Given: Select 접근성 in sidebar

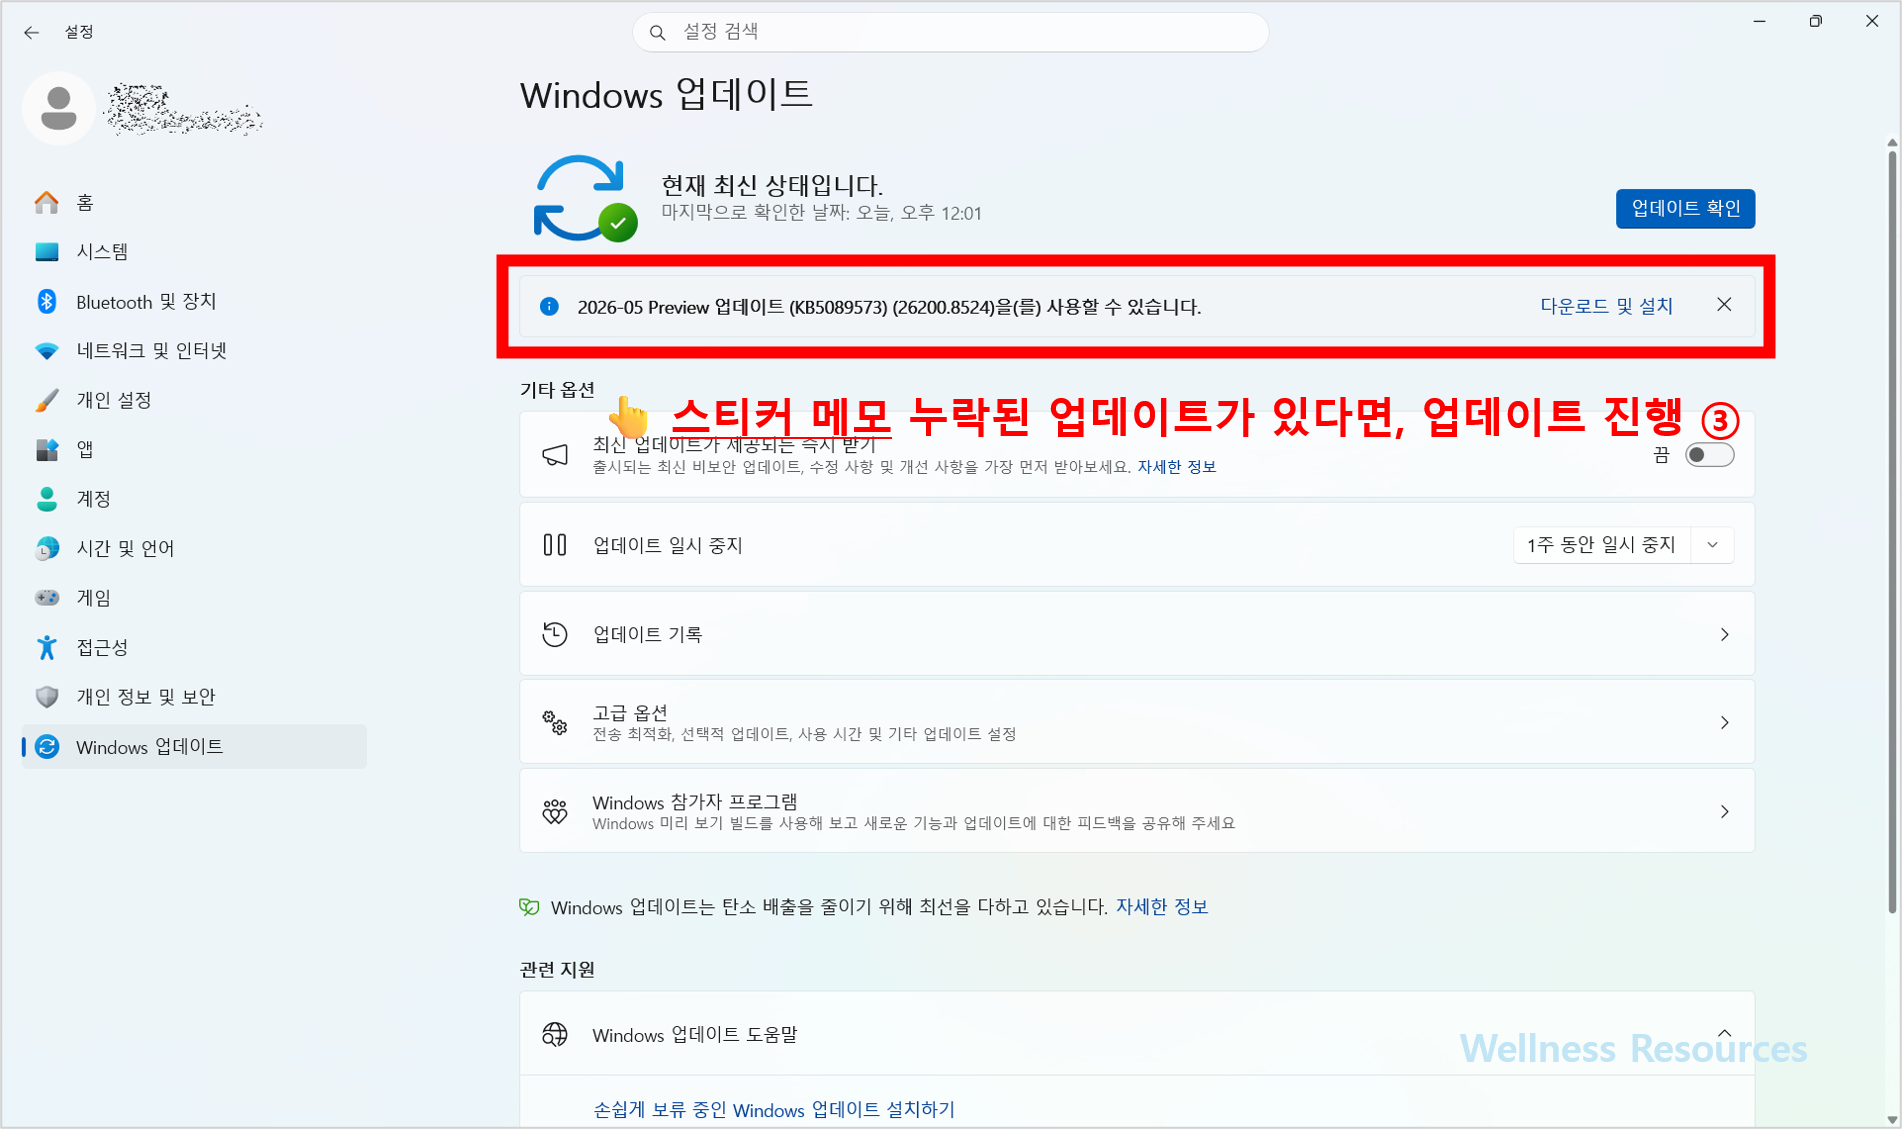Looking at the screenshot, I should tap(194, 647).
